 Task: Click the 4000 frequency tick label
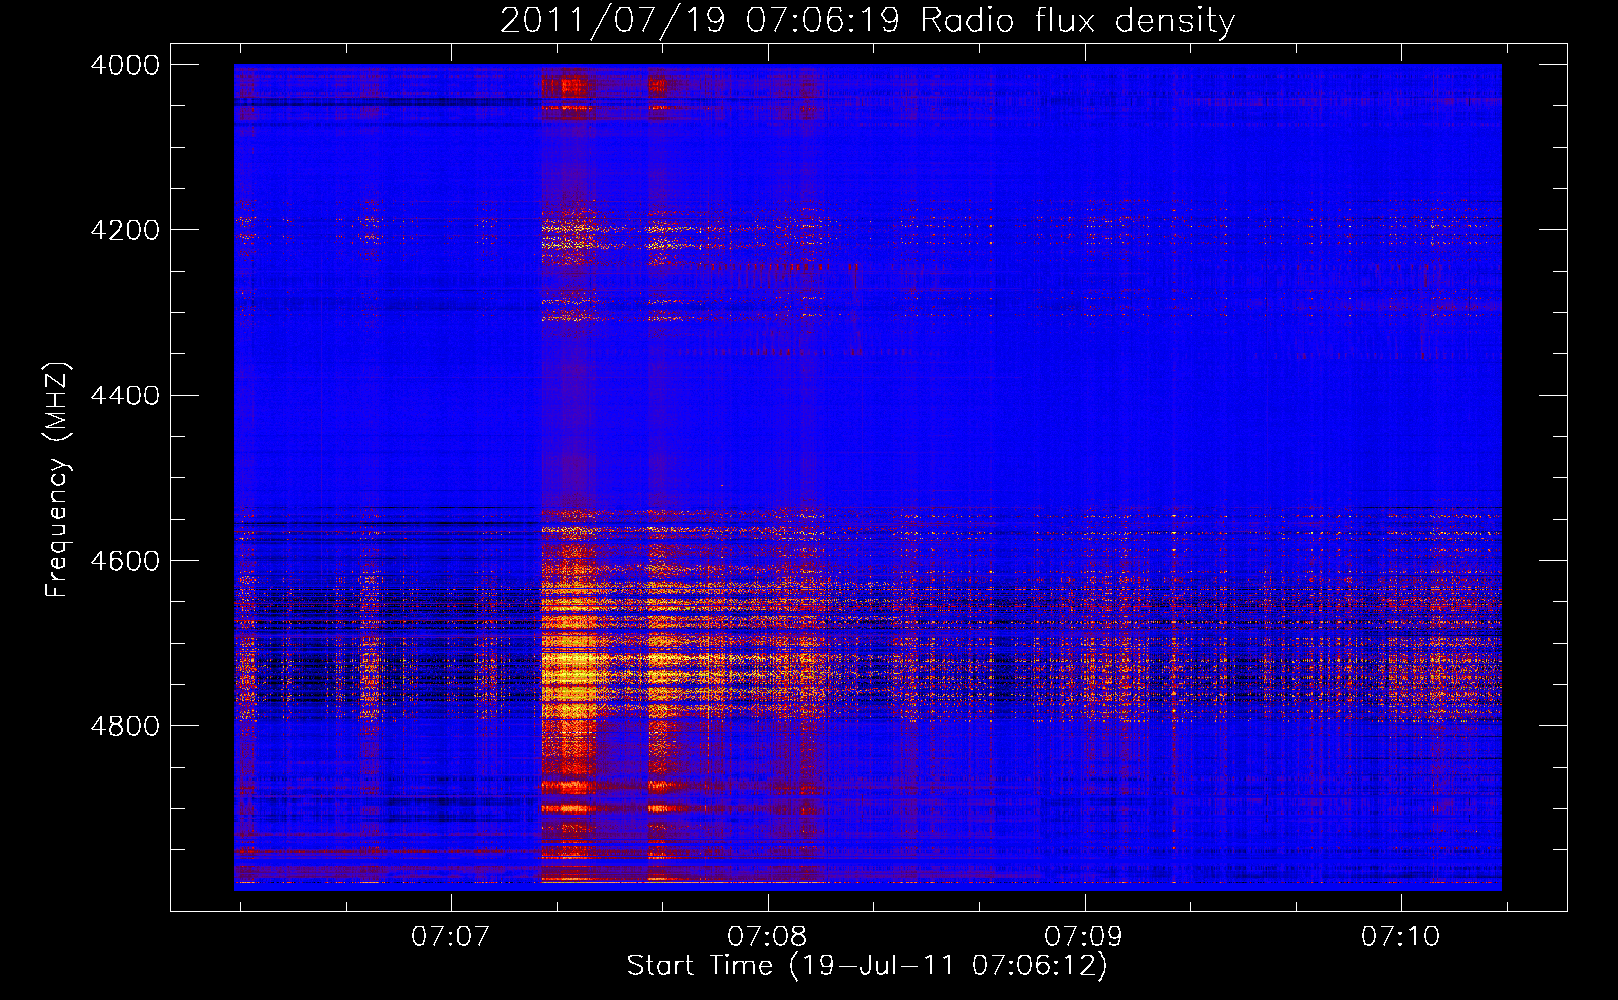click(125, 65)
